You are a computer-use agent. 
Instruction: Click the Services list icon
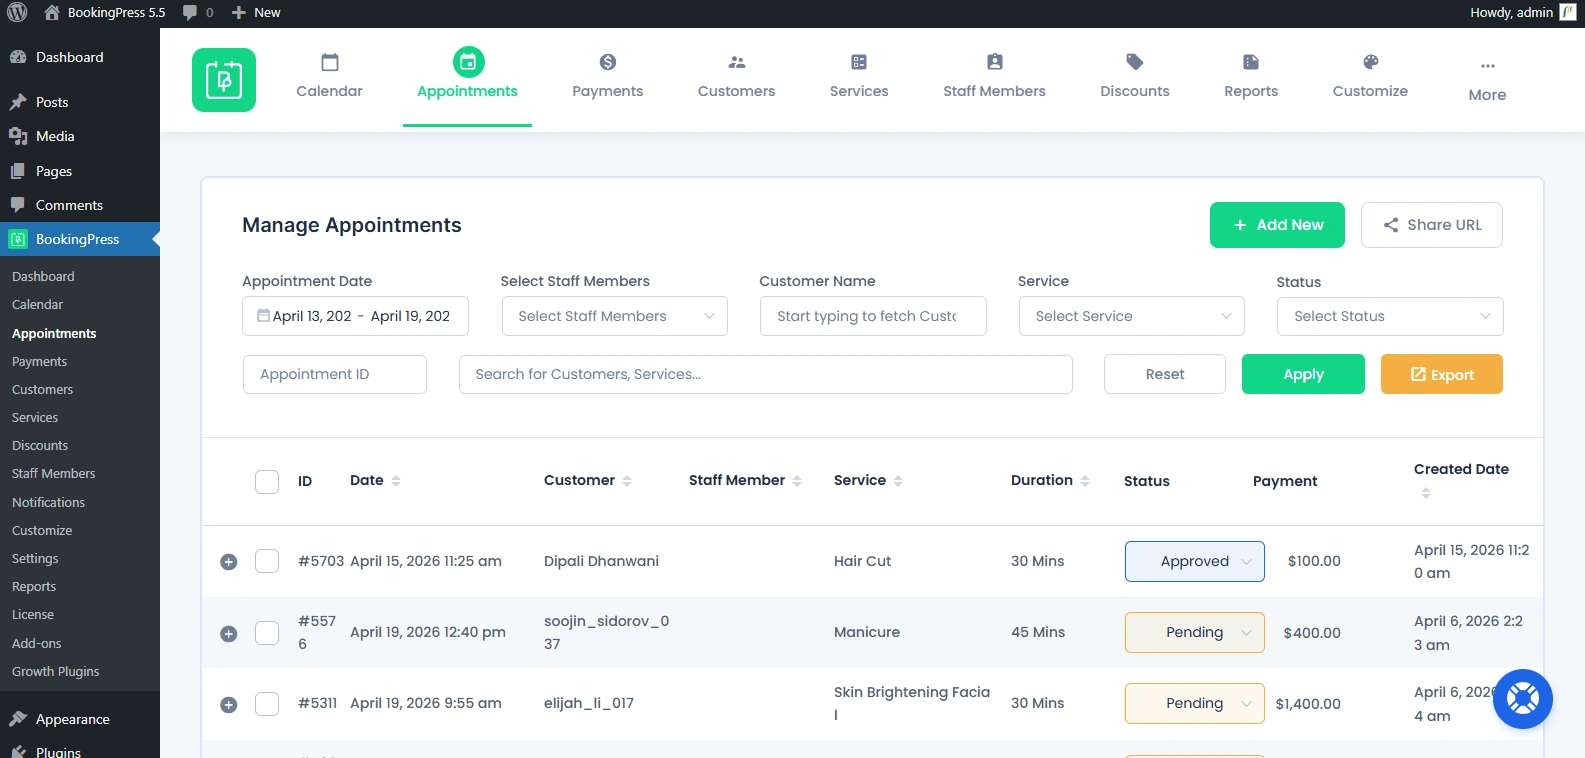pos(859,62)
